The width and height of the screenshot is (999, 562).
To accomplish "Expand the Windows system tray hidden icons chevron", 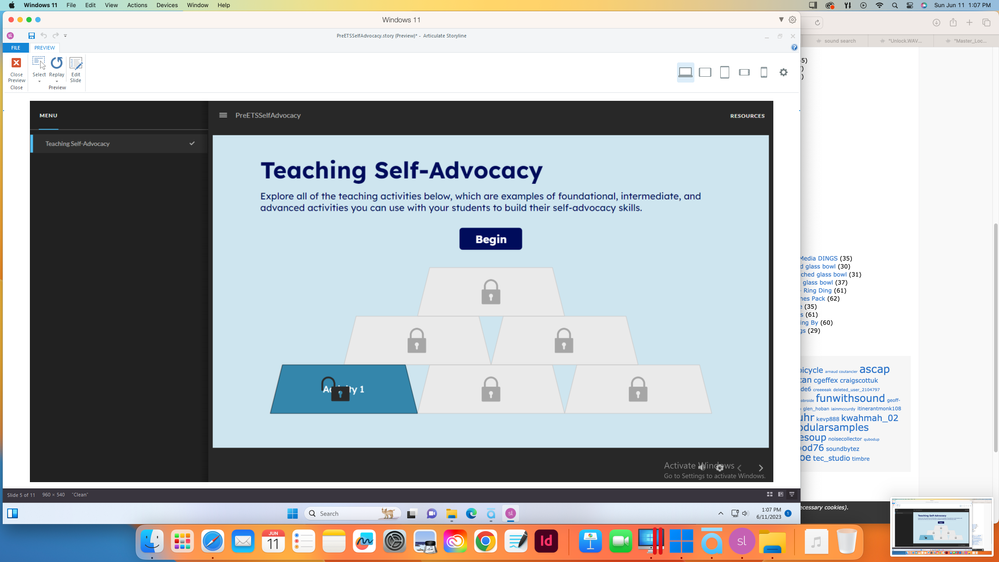I will coord(721,514).
